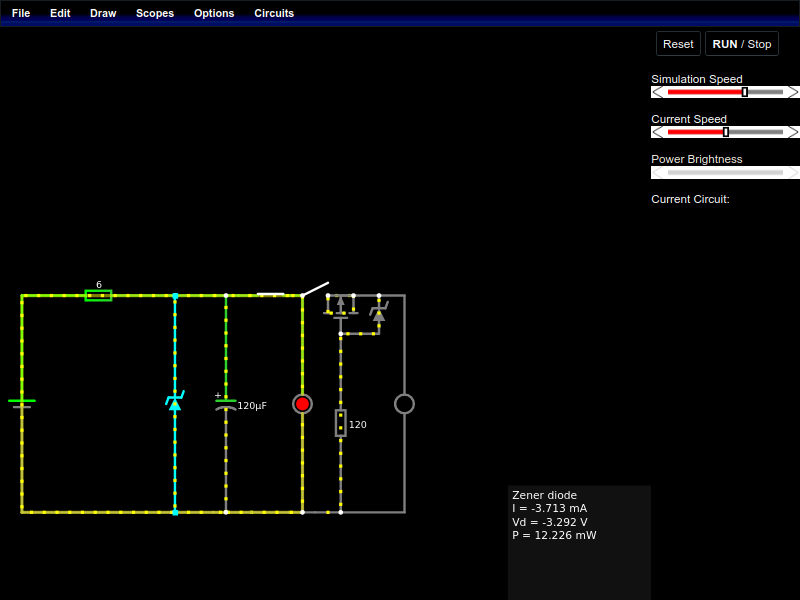Select the gray Zener diode near MOSFET
Viewport: 800px width, 600px height.
pos(378,313)
